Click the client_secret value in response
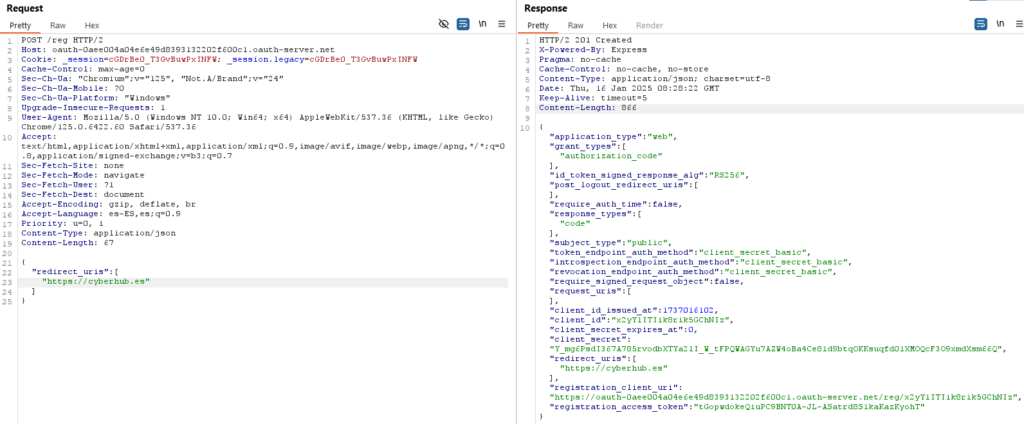Viewport: 1024px width, 424px height. point(779,349)
